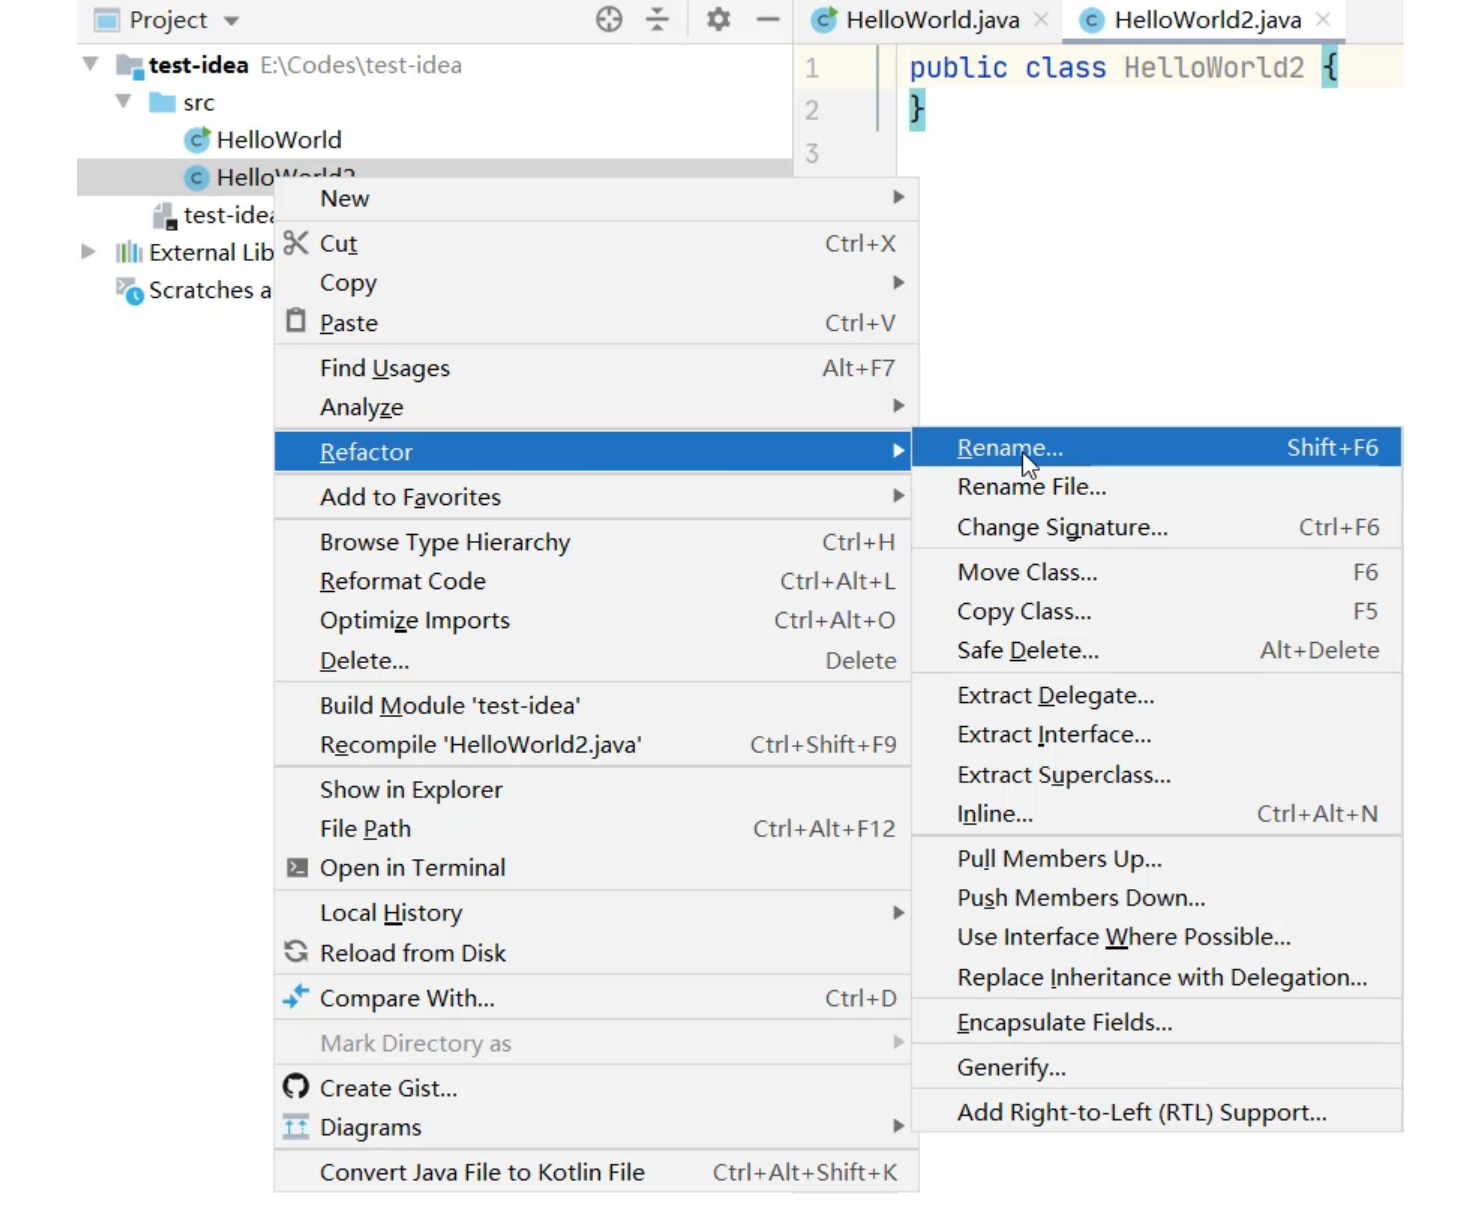This screenshot has height=1206, width=1477.
Task: Choose Safe Delete... menu item
Action: pyautogui.click(x=1157, y=650)
